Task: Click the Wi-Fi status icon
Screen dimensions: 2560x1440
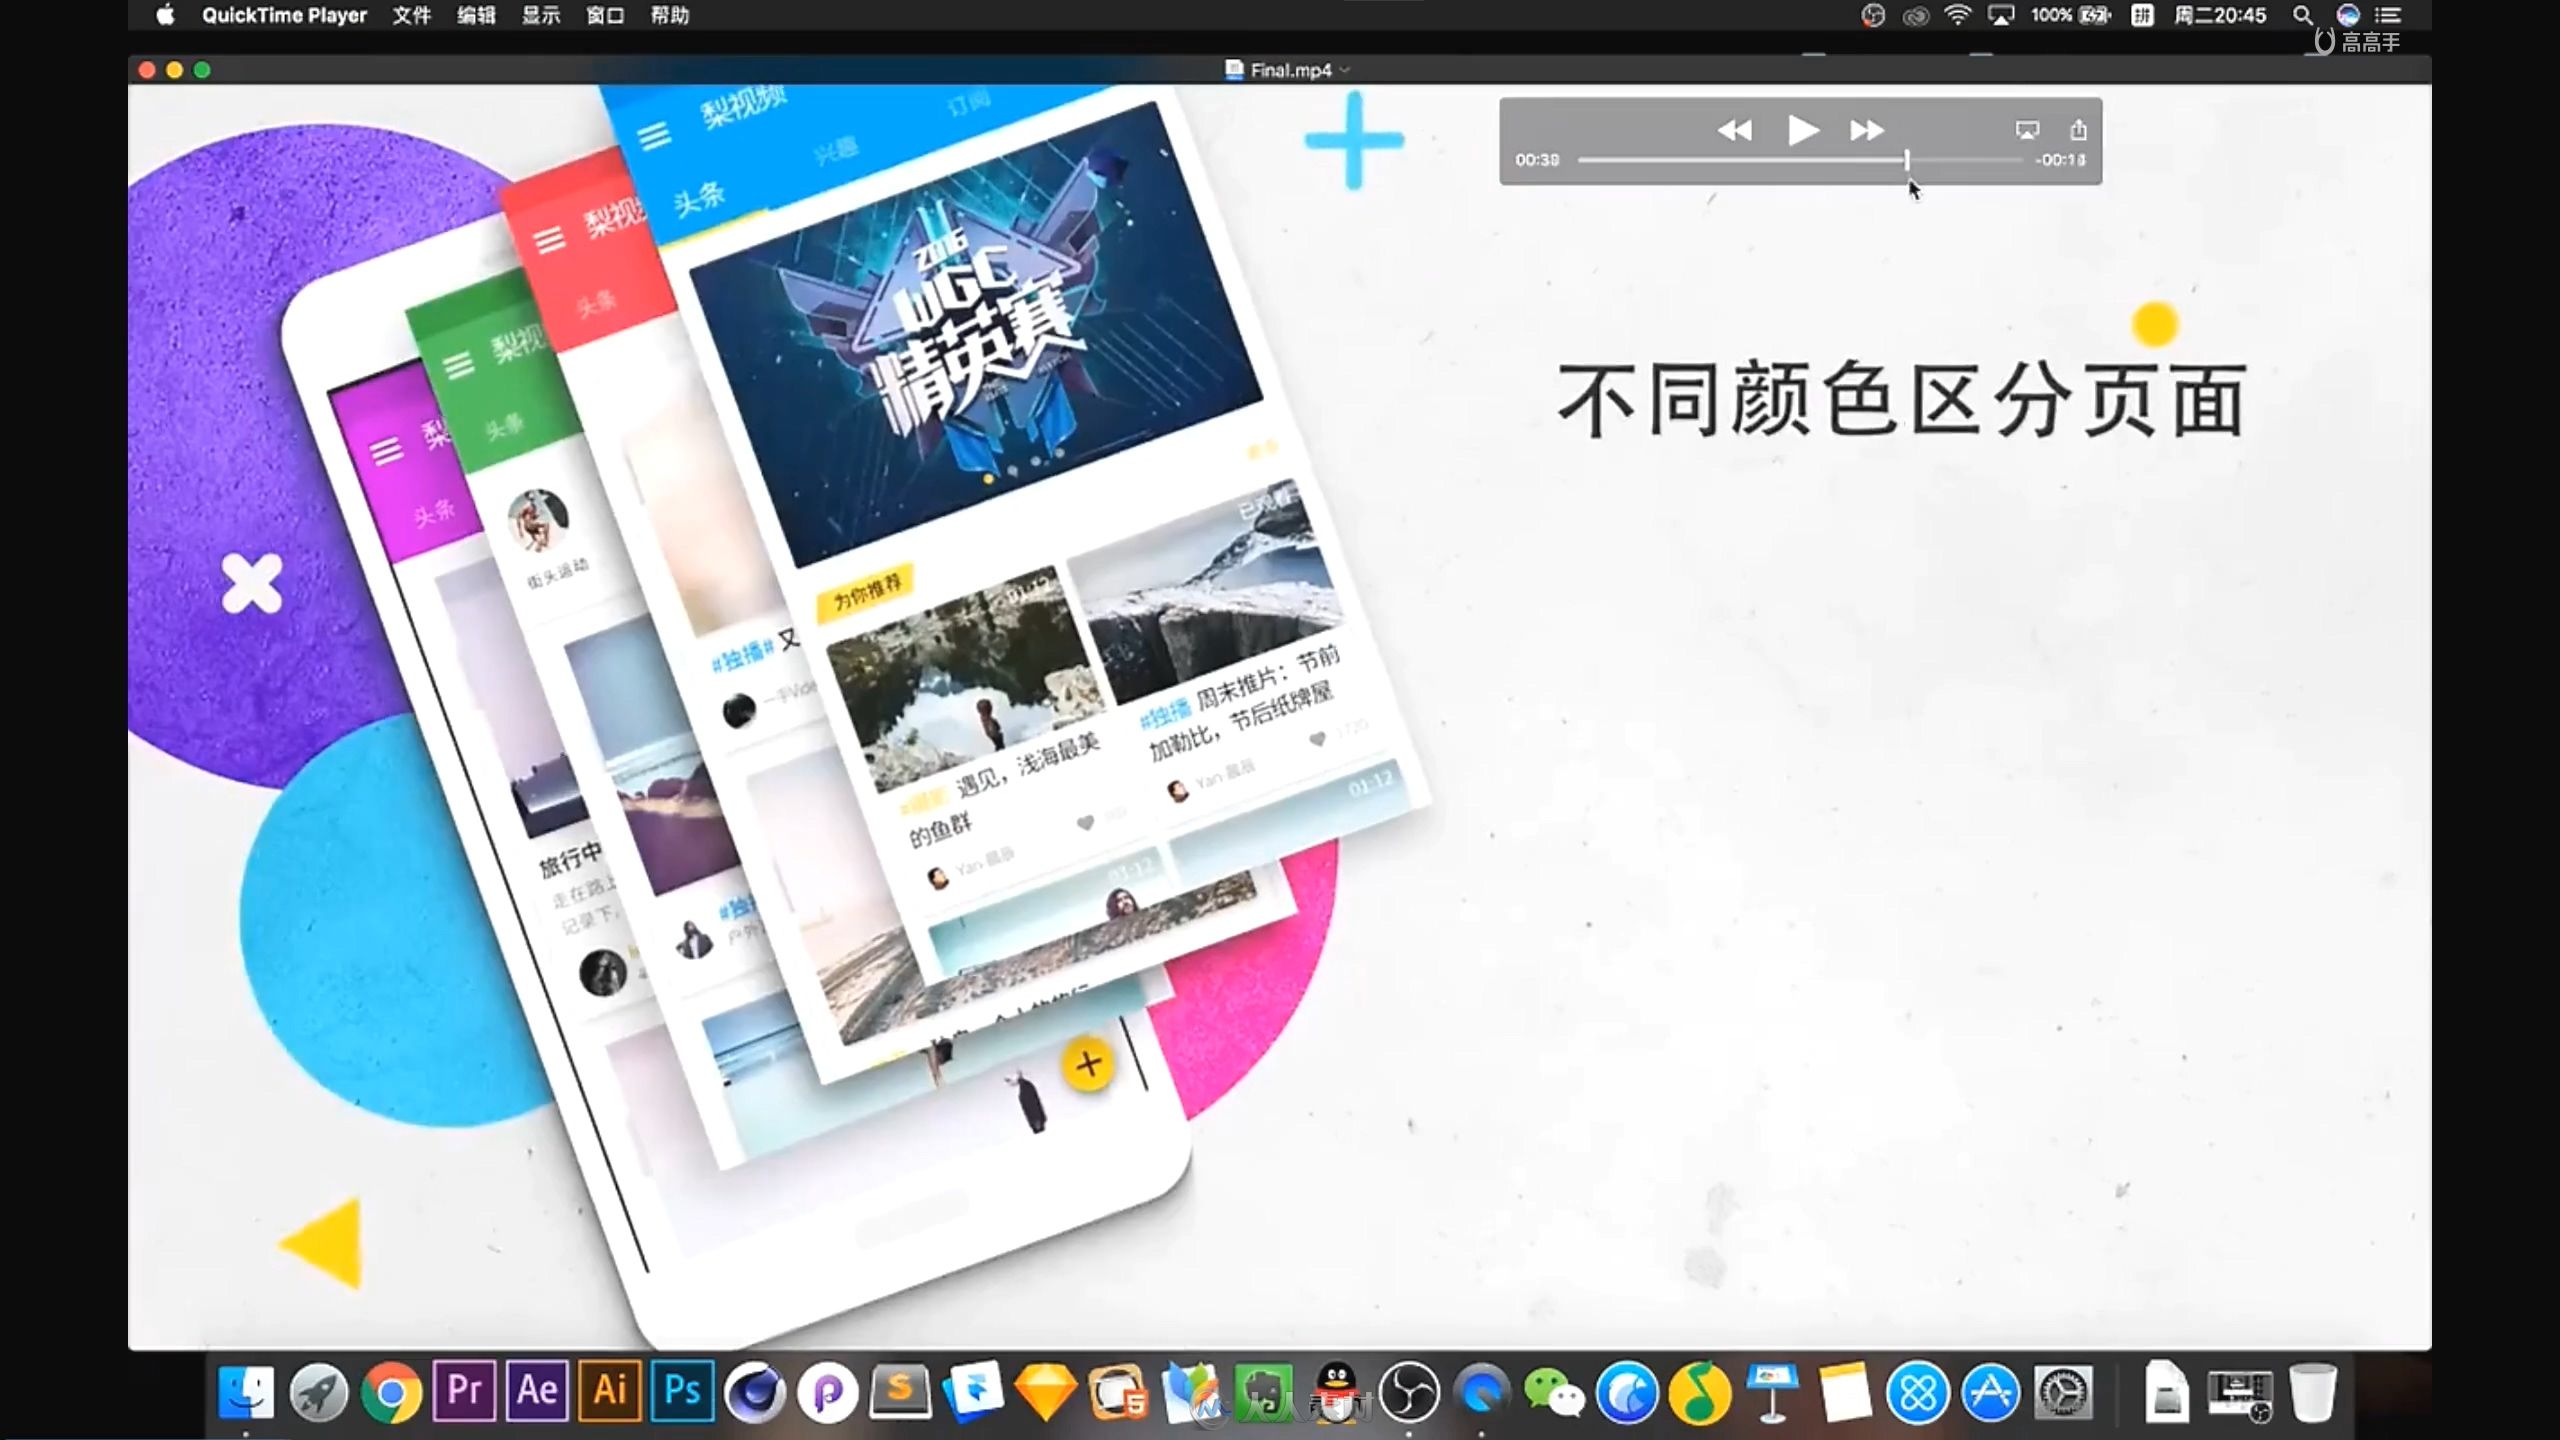Action: 1957,15
